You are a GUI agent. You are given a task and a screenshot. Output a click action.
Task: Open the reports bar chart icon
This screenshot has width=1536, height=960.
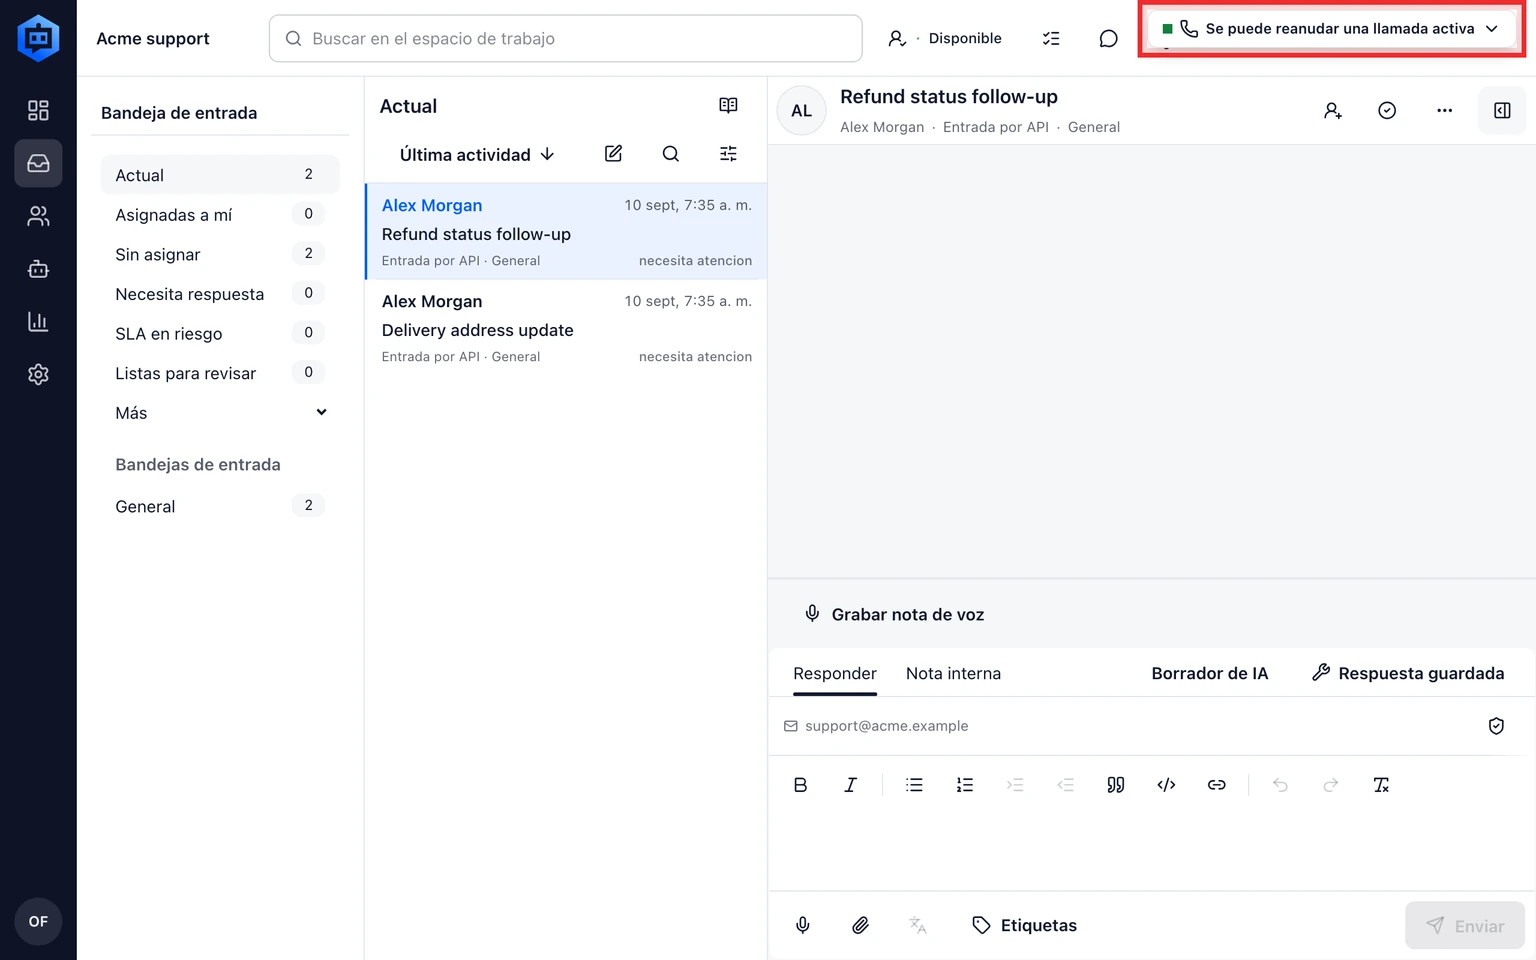38,322
